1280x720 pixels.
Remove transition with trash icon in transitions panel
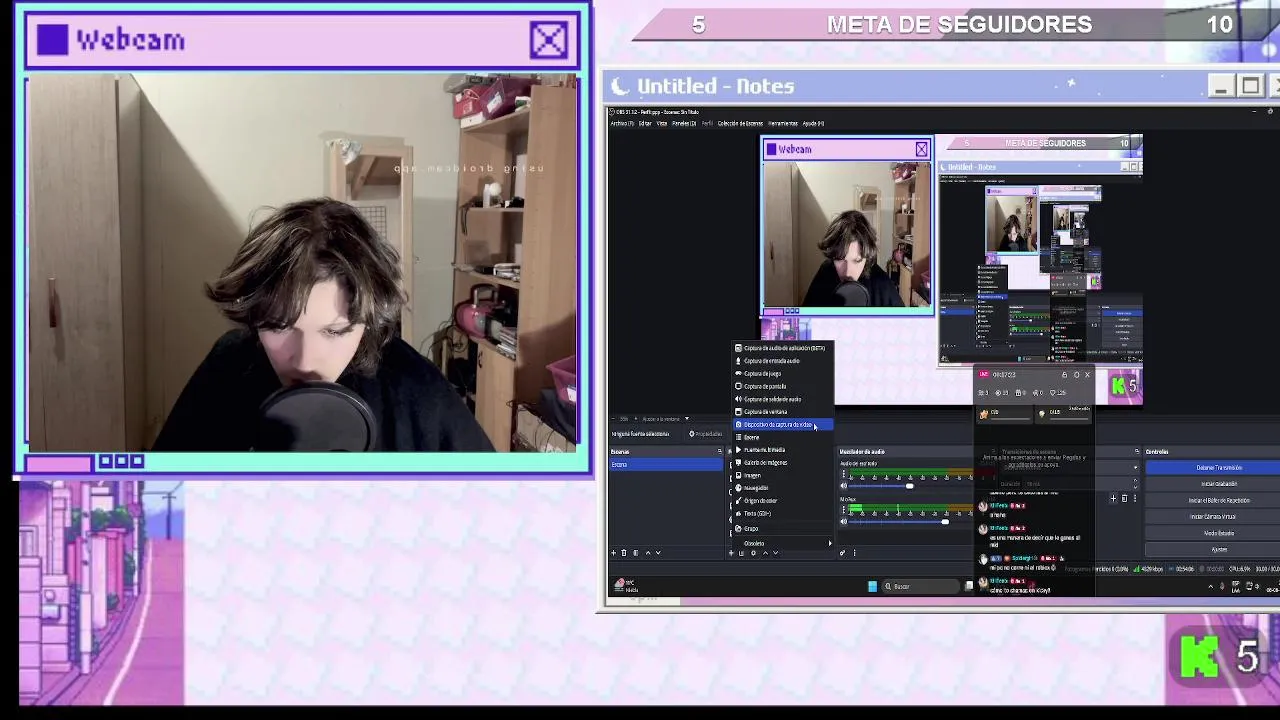(x=1124, y=498)
